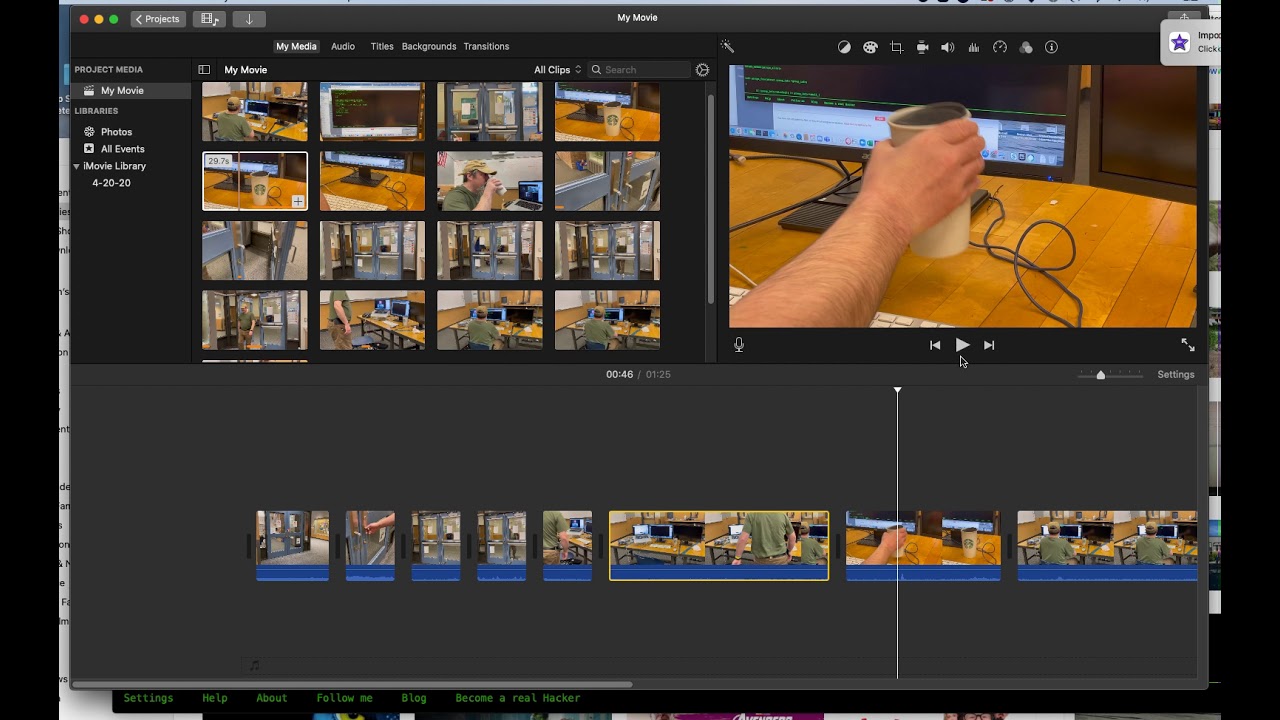Open the magic wand auto-enhance tool
1280x720 pixels.
pos(727,47)
